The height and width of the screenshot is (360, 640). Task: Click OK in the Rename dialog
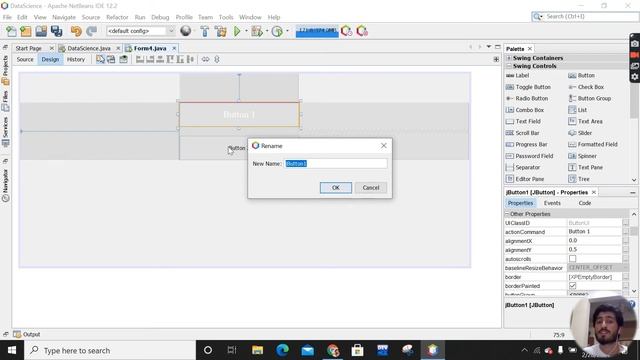click(336, 188)
